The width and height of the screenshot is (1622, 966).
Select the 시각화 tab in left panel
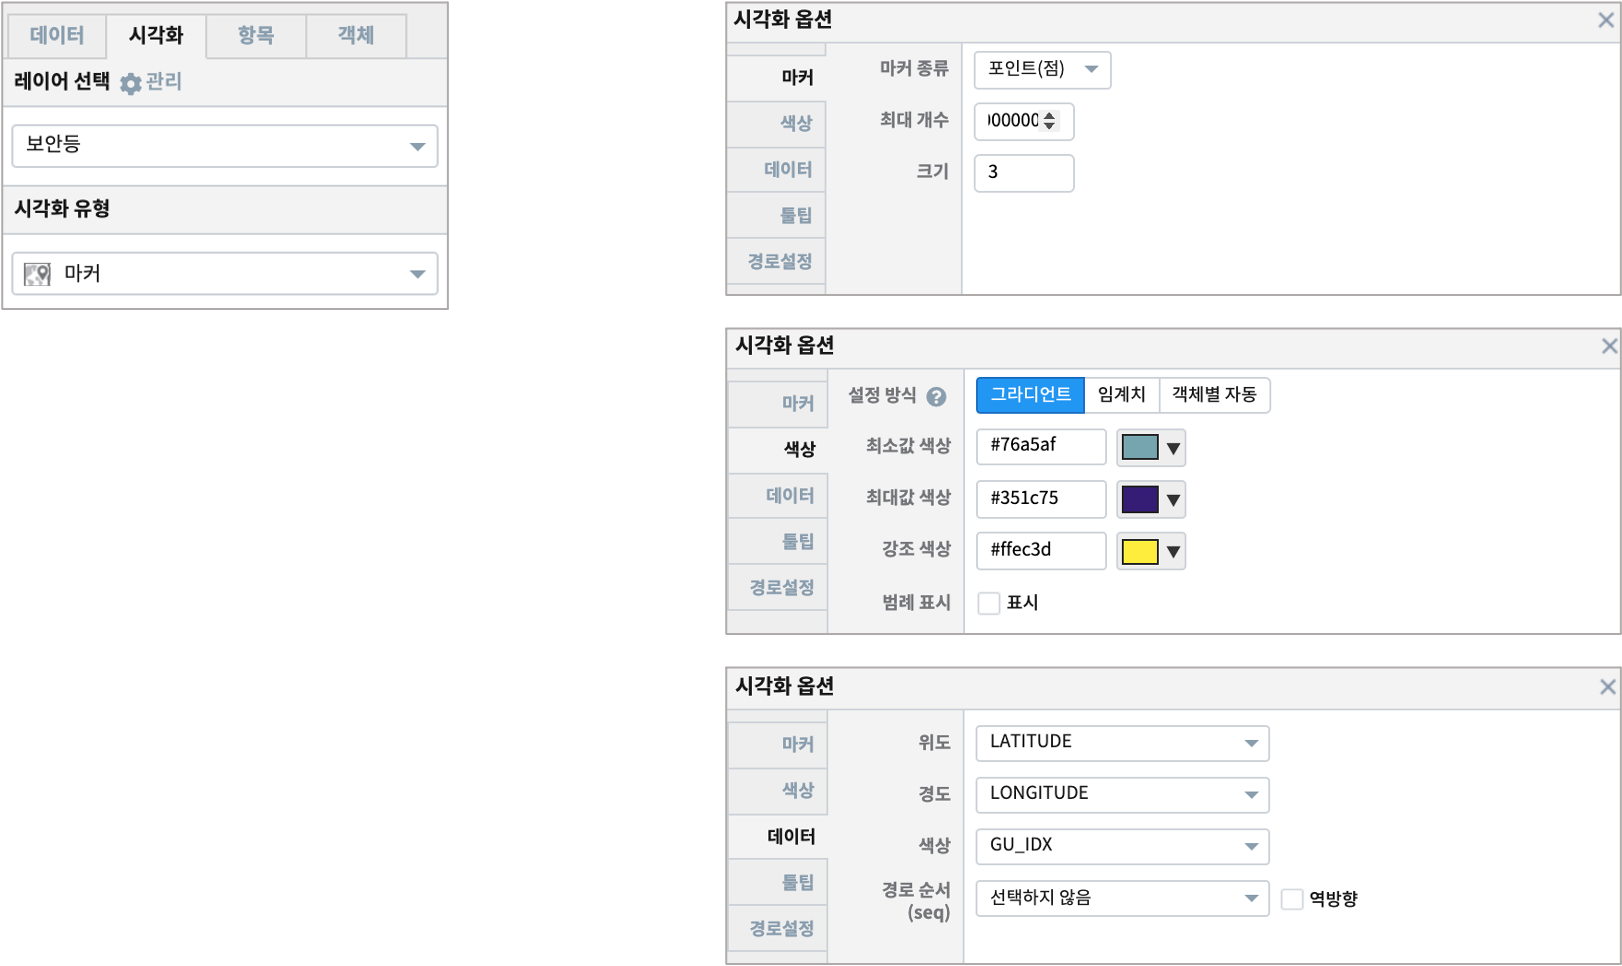click(156, 36)
